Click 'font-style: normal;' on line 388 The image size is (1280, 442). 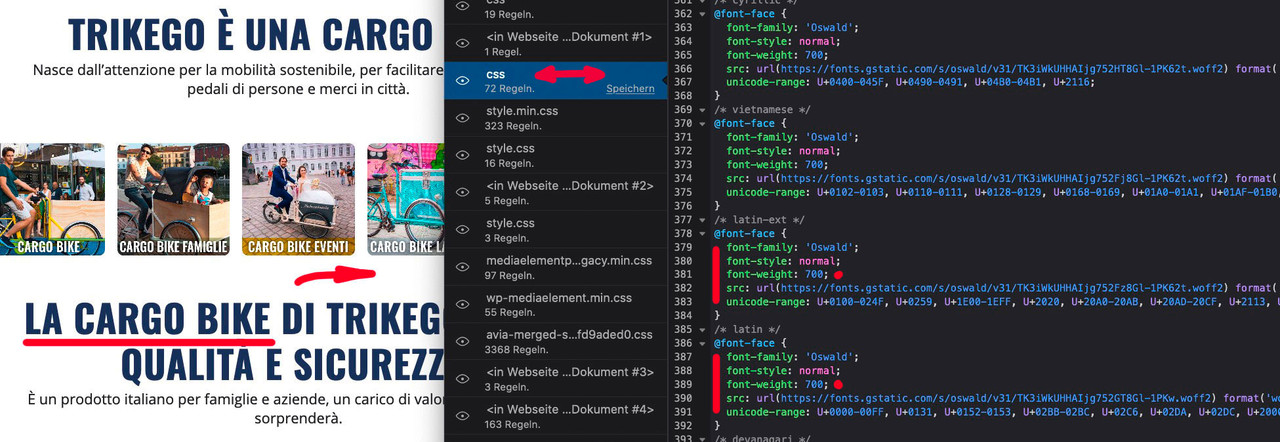(x=784, y=370)
